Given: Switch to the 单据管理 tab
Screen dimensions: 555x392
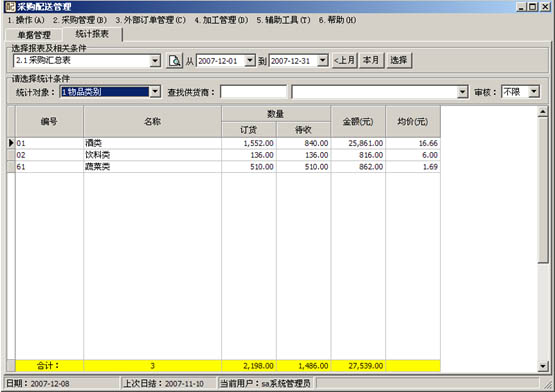Looking at the screenshot, I should 34,35.
